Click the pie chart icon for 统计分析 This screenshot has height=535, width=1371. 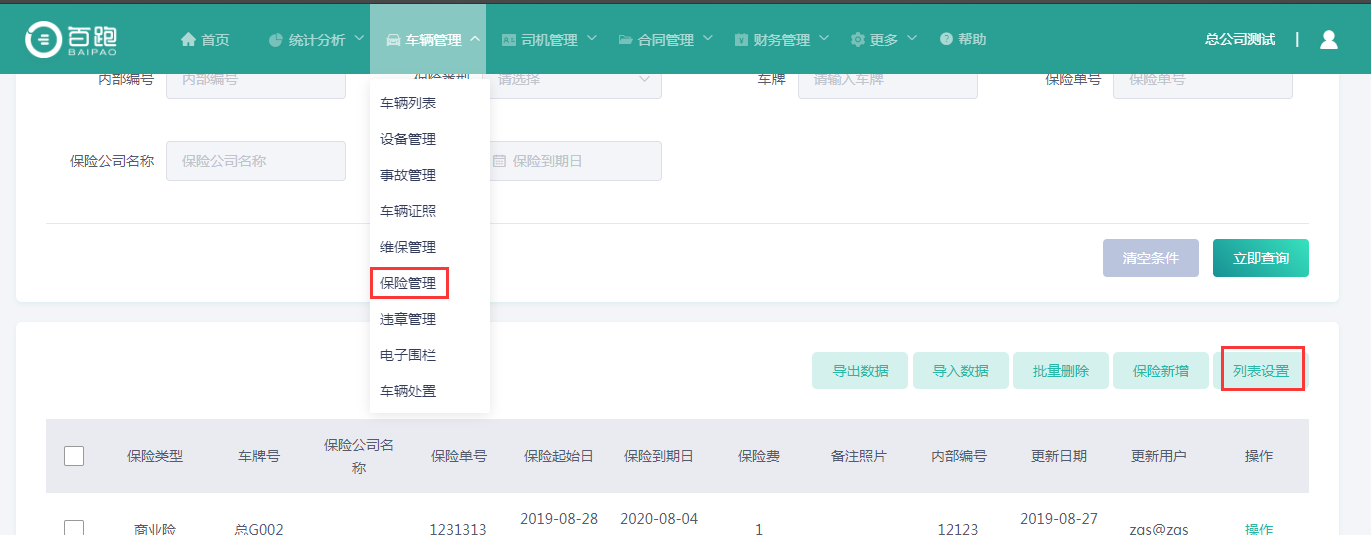click(x=276, y=40)
